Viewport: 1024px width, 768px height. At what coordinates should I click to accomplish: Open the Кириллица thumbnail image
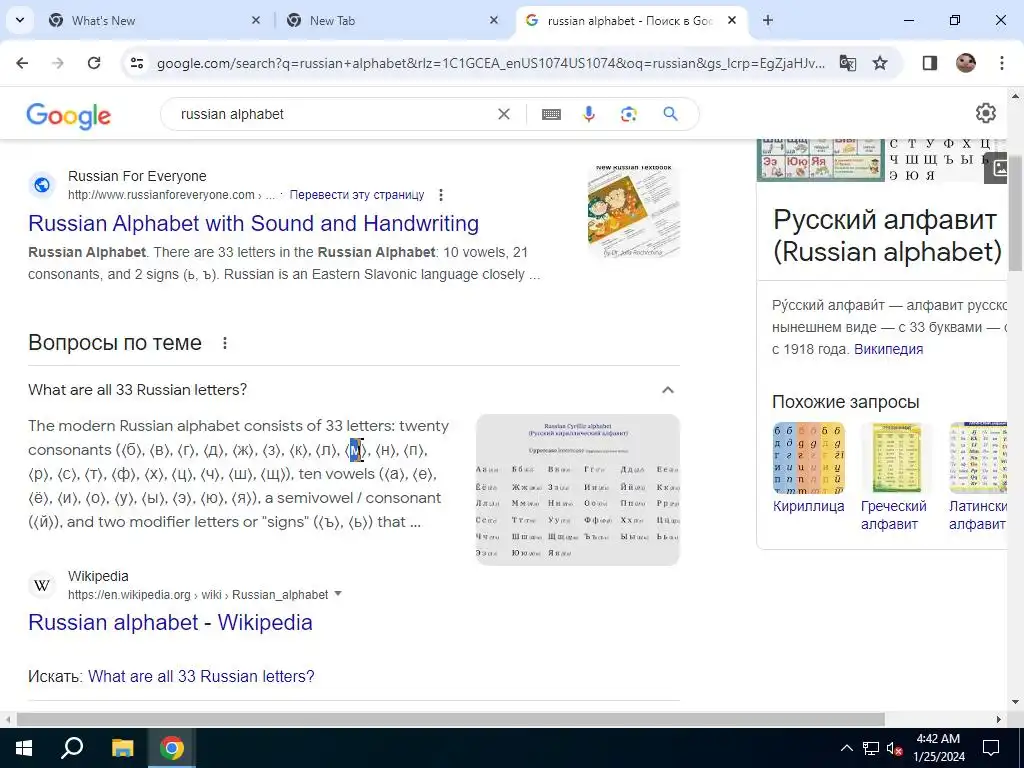coord(808,457)
